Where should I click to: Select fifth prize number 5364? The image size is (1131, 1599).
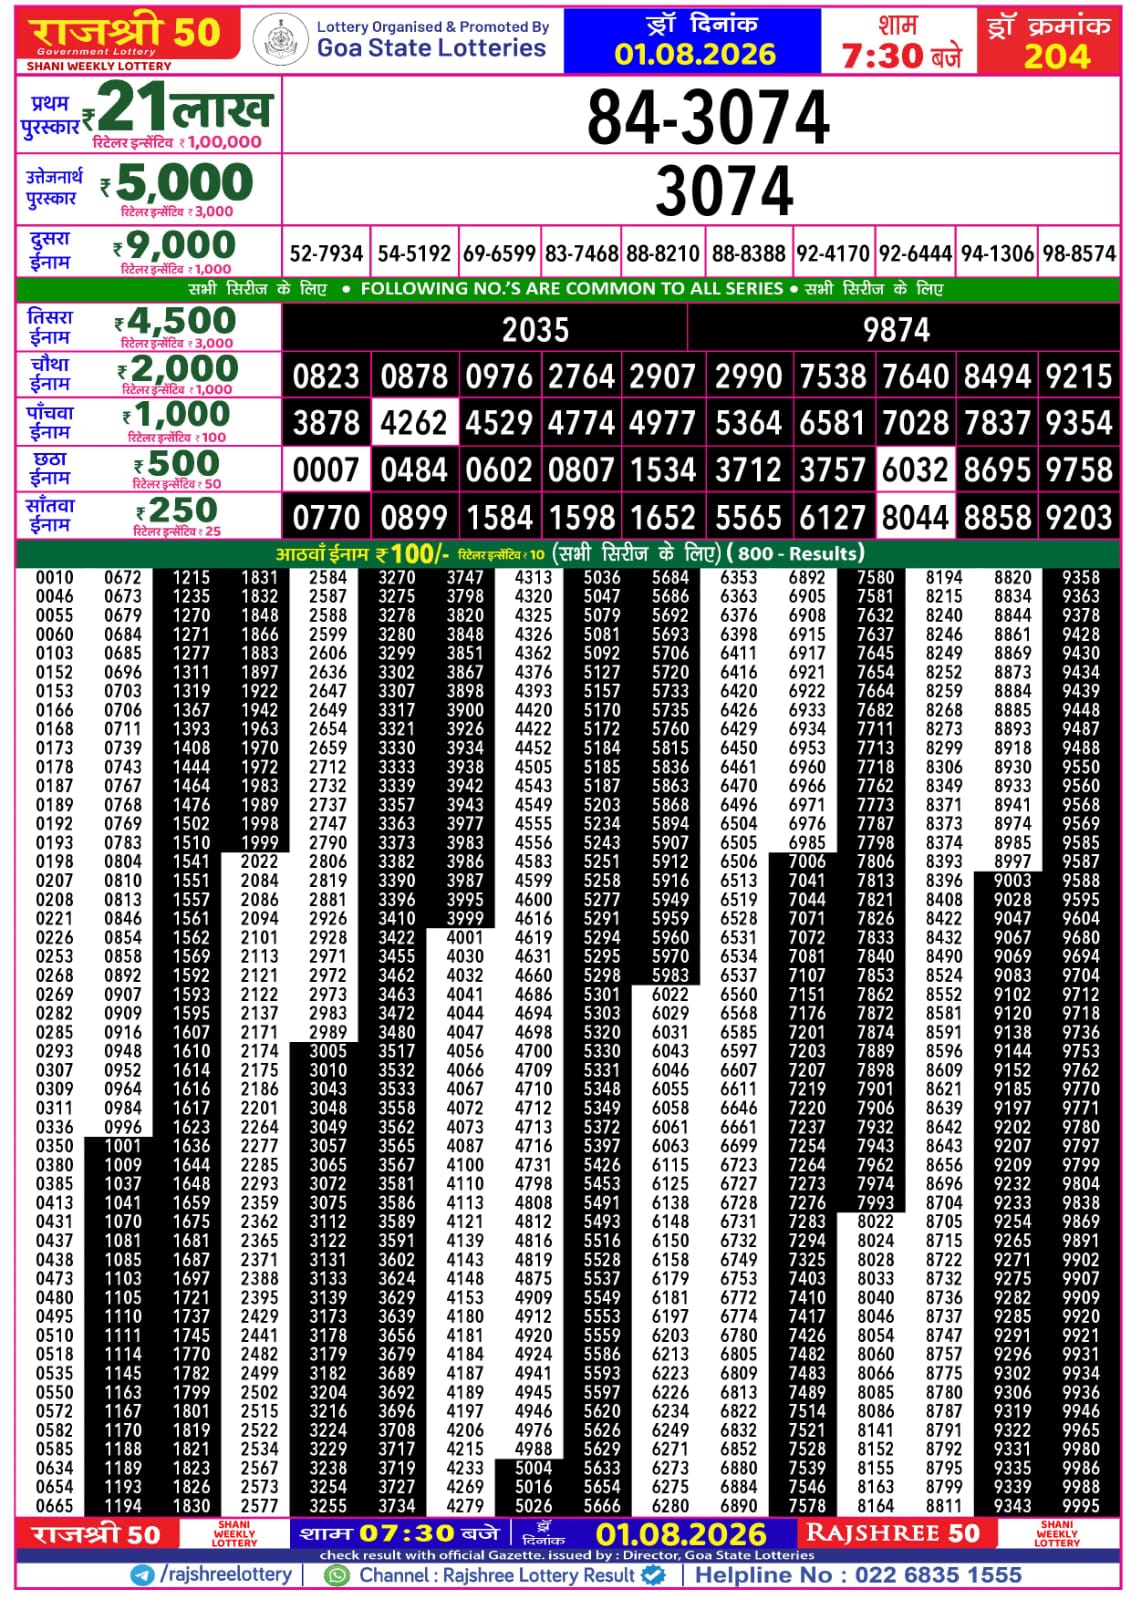[748, 423]
